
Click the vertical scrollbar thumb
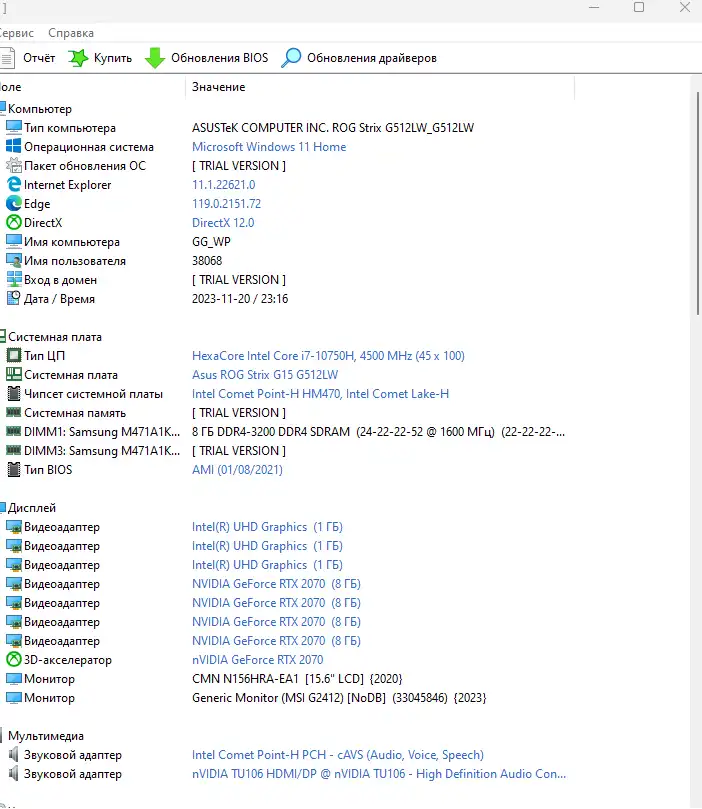coord(698,204)
